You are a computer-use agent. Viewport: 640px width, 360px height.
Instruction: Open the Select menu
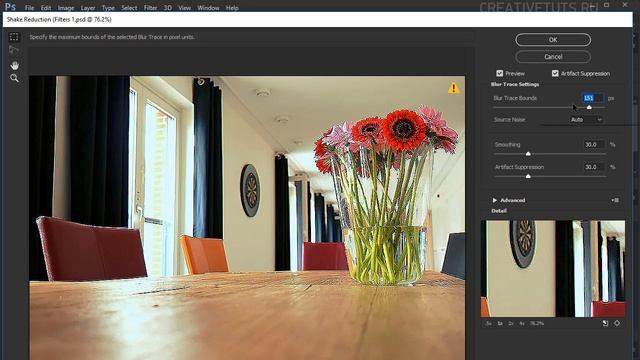[129, 8]
